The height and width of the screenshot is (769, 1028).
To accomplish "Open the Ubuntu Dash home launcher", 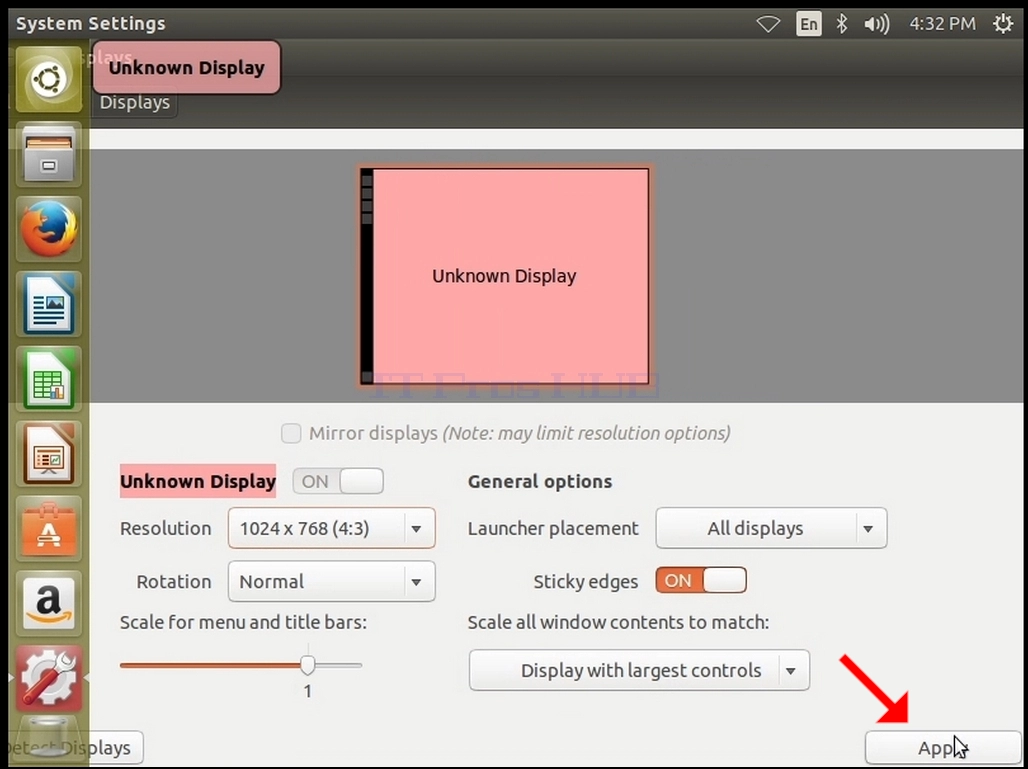I will point(49,80).
